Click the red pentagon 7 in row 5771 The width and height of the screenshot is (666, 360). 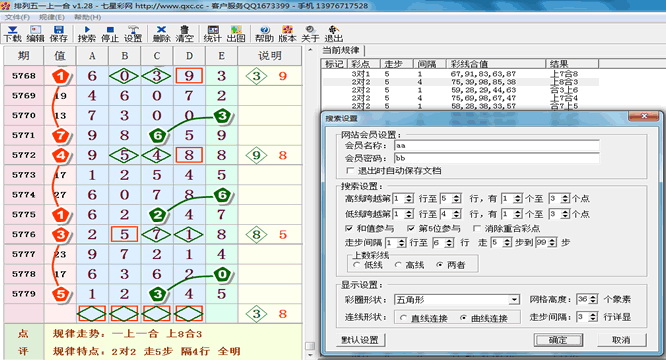point(61,136)
